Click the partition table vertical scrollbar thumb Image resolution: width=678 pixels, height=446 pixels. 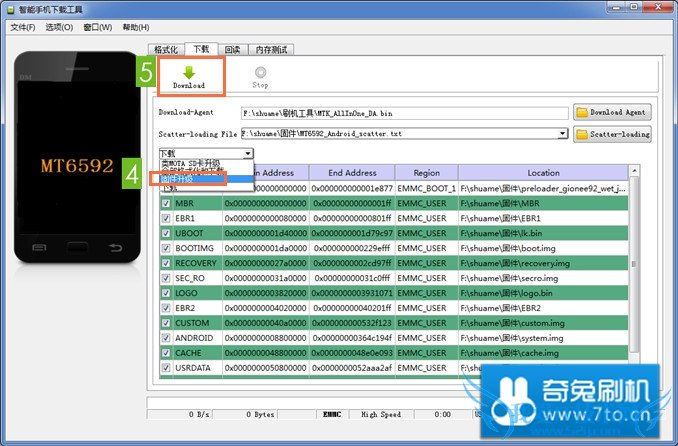[x=634, y=263]
